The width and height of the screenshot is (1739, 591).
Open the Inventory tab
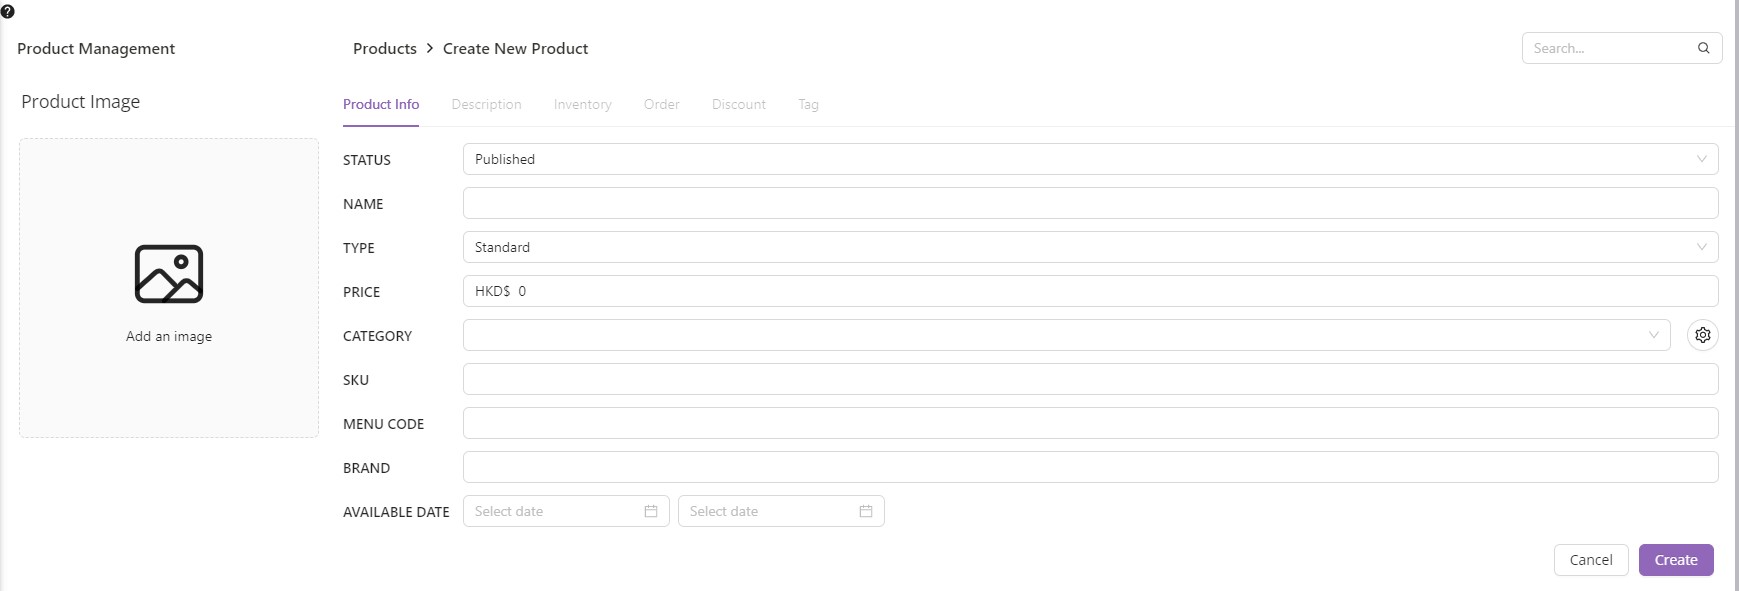582,104
